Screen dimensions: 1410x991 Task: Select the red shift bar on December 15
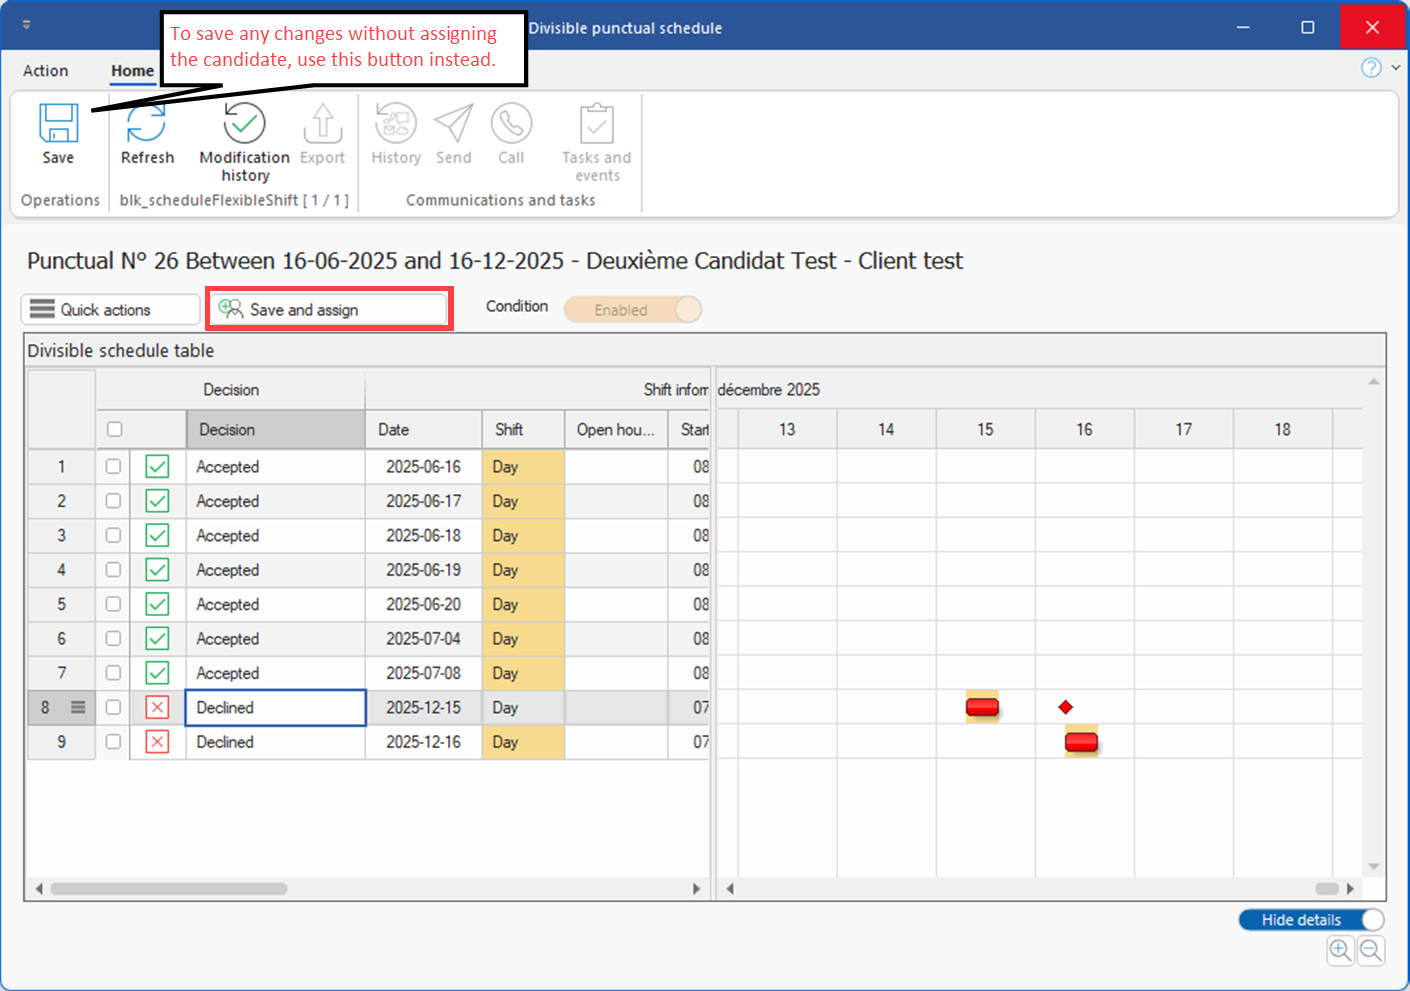pos(982,707)
